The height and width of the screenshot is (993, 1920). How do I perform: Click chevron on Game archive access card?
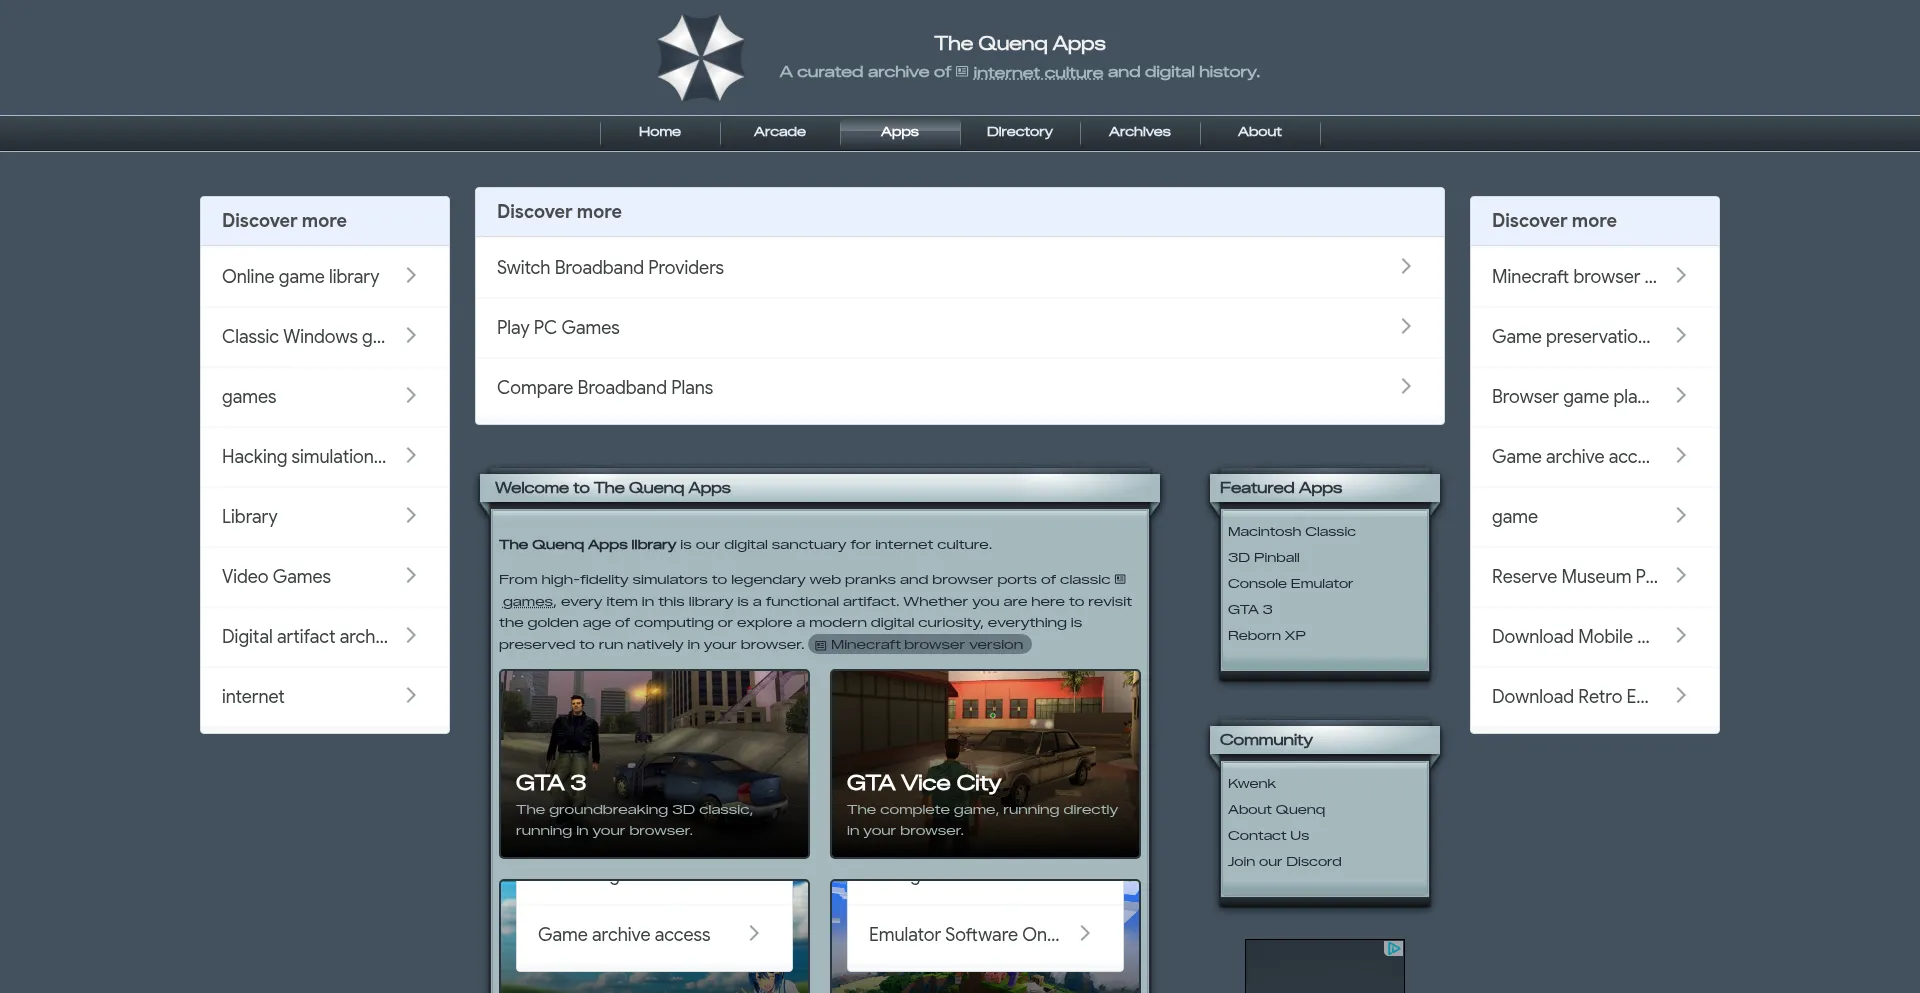[754, 933]
